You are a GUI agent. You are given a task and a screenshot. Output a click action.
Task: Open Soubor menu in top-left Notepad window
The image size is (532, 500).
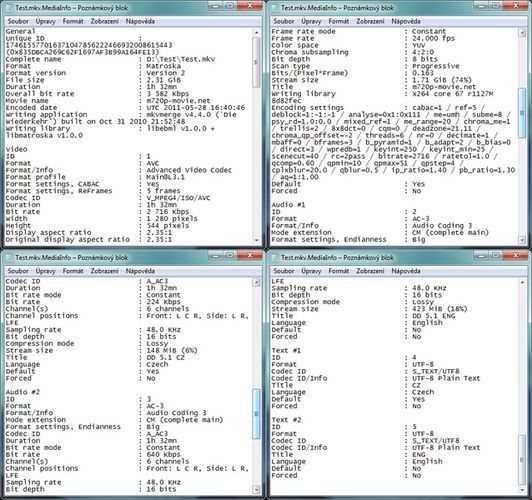tap(18, 21)
